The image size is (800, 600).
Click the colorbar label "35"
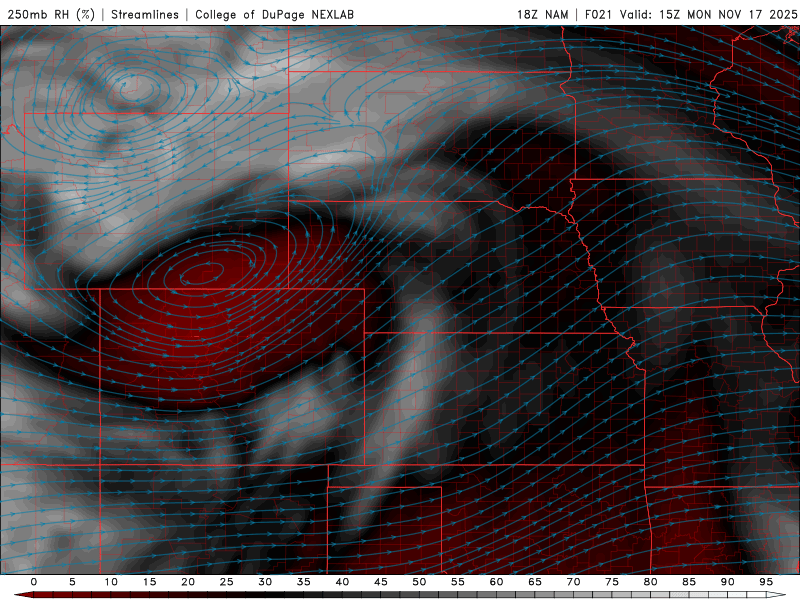coord(303,582)
